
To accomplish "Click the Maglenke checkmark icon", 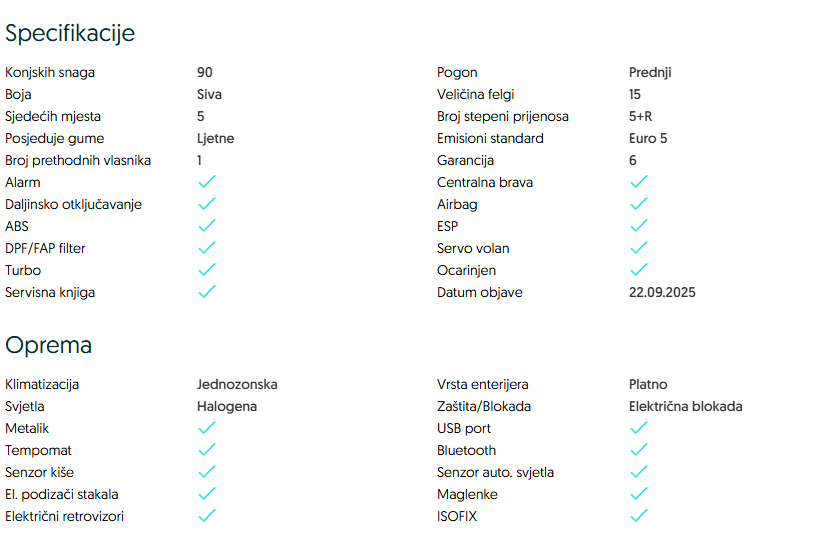I will point(639,494).
